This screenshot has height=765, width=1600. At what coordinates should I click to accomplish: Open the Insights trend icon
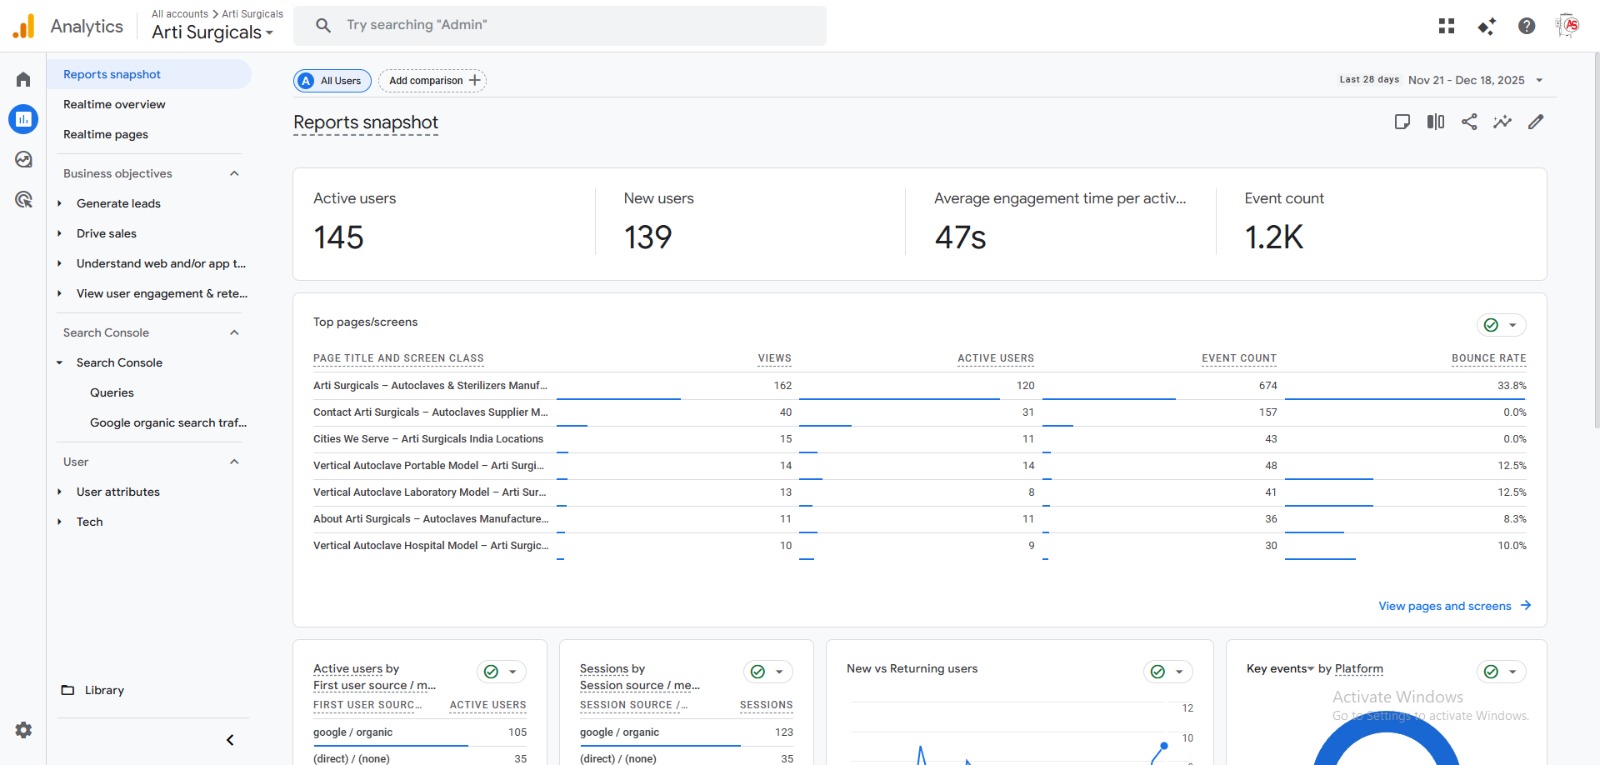point(1502,122)
